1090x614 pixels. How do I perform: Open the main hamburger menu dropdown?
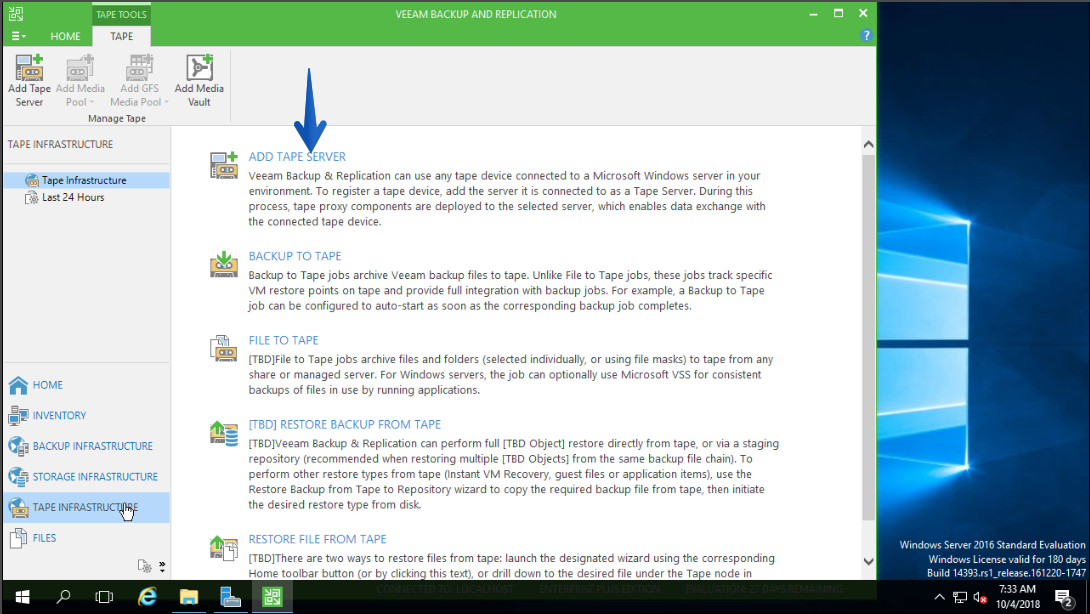pos(19,36)
